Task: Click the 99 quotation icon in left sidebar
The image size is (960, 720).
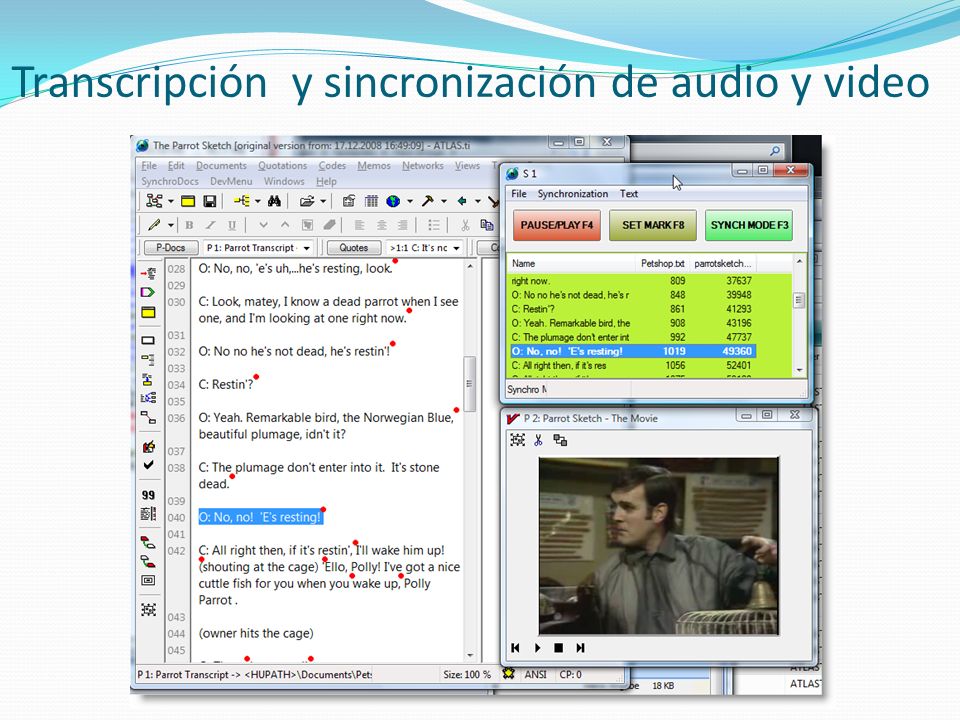Action: pos(148,495)
